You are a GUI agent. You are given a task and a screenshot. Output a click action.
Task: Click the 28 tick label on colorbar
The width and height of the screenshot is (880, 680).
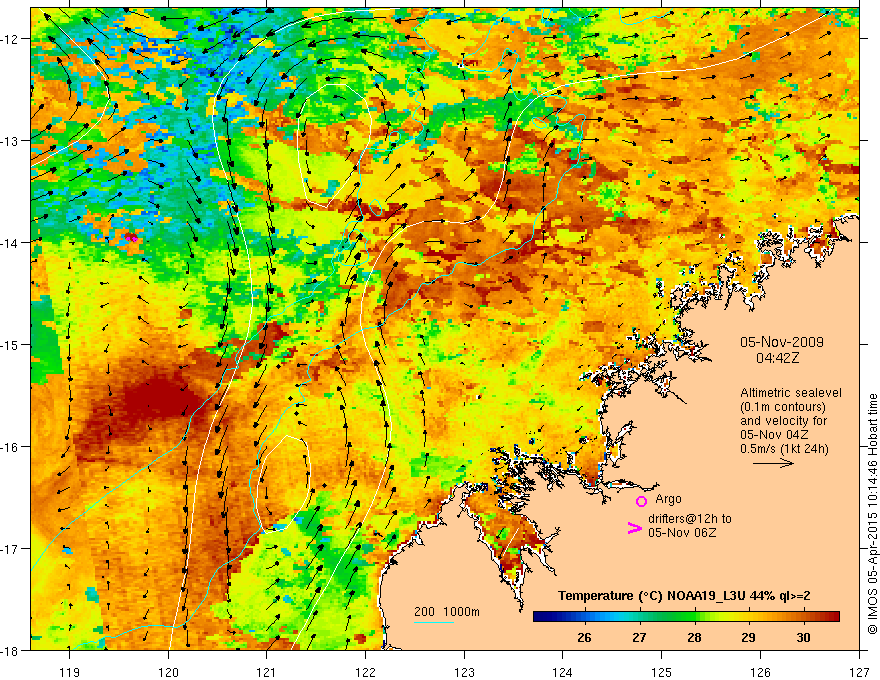tap(694, 637)
